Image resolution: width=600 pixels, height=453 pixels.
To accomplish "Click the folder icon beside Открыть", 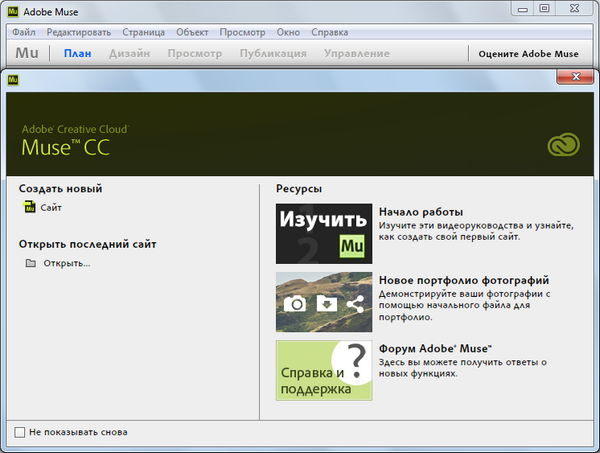I will (x=30, y=263).
